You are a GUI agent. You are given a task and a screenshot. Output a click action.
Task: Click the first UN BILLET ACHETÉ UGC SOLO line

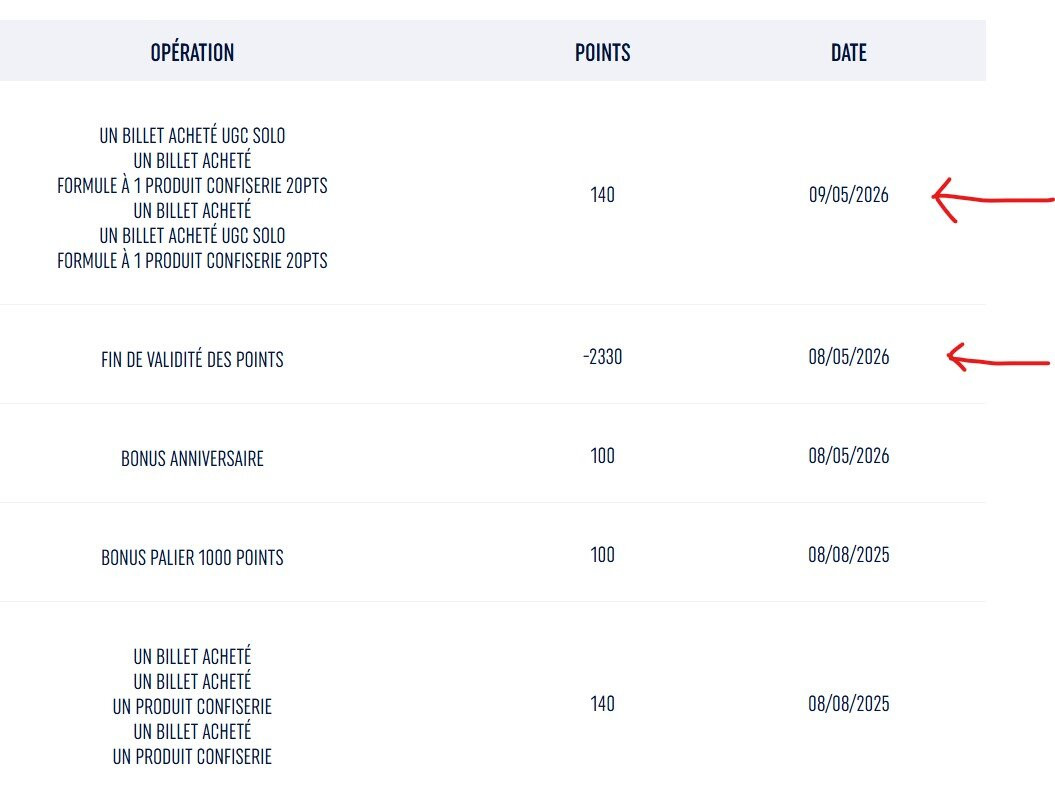(x=192, y=135)
